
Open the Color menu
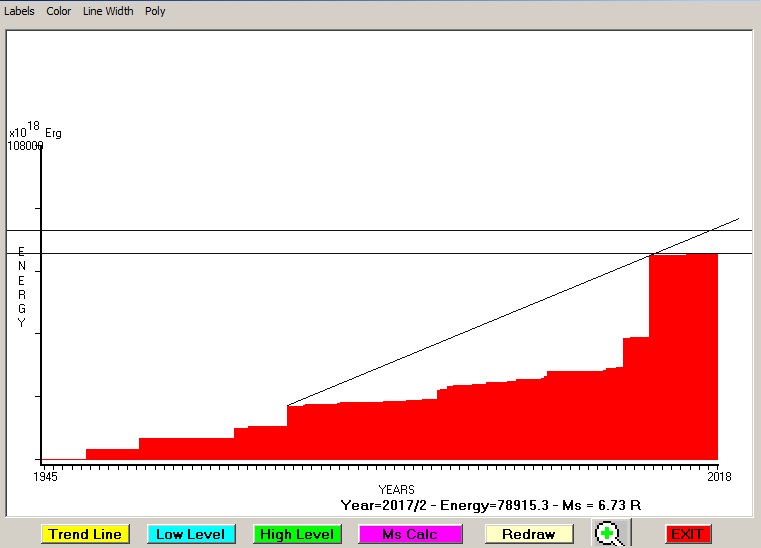59,11
